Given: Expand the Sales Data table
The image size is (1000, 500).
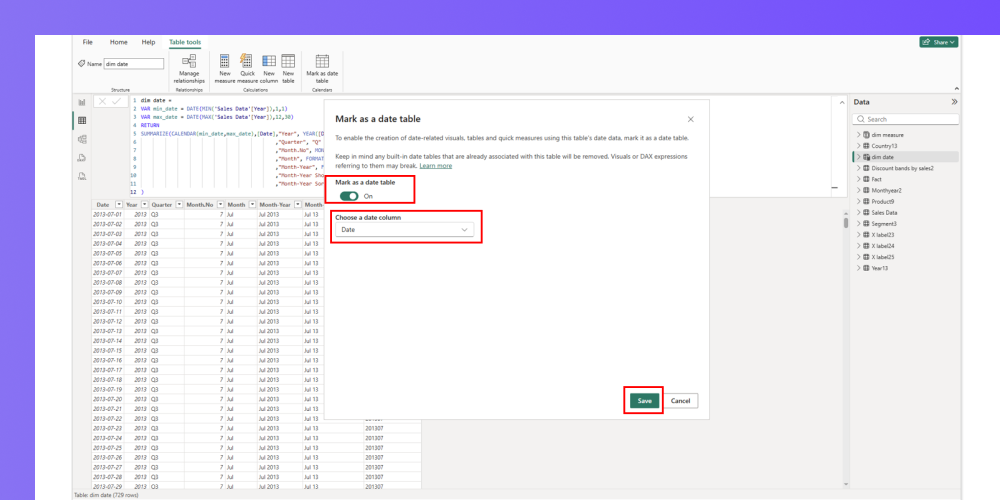Looking at the screenshot, I should coord(858,212).
